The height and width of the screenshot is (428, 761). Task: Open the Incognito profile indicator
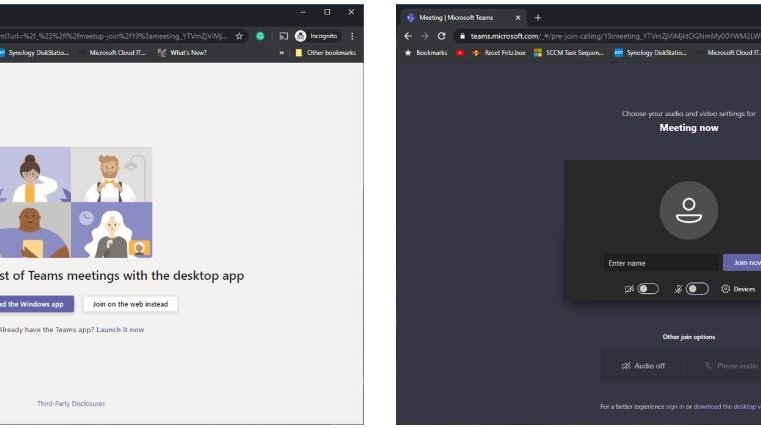tap(317, 36)
